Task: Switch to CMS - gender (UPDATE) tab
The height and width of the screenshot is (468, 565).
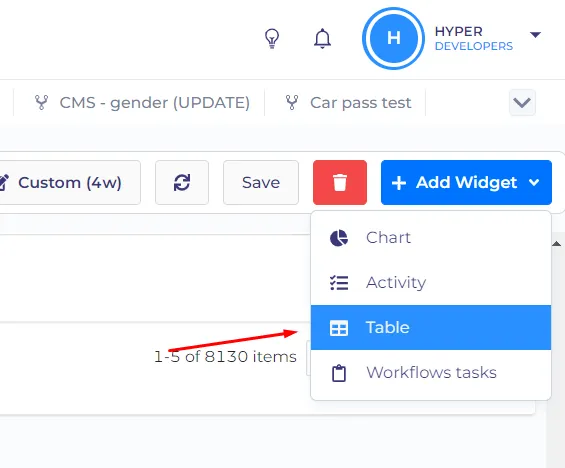Action: (x=142, y=103)
